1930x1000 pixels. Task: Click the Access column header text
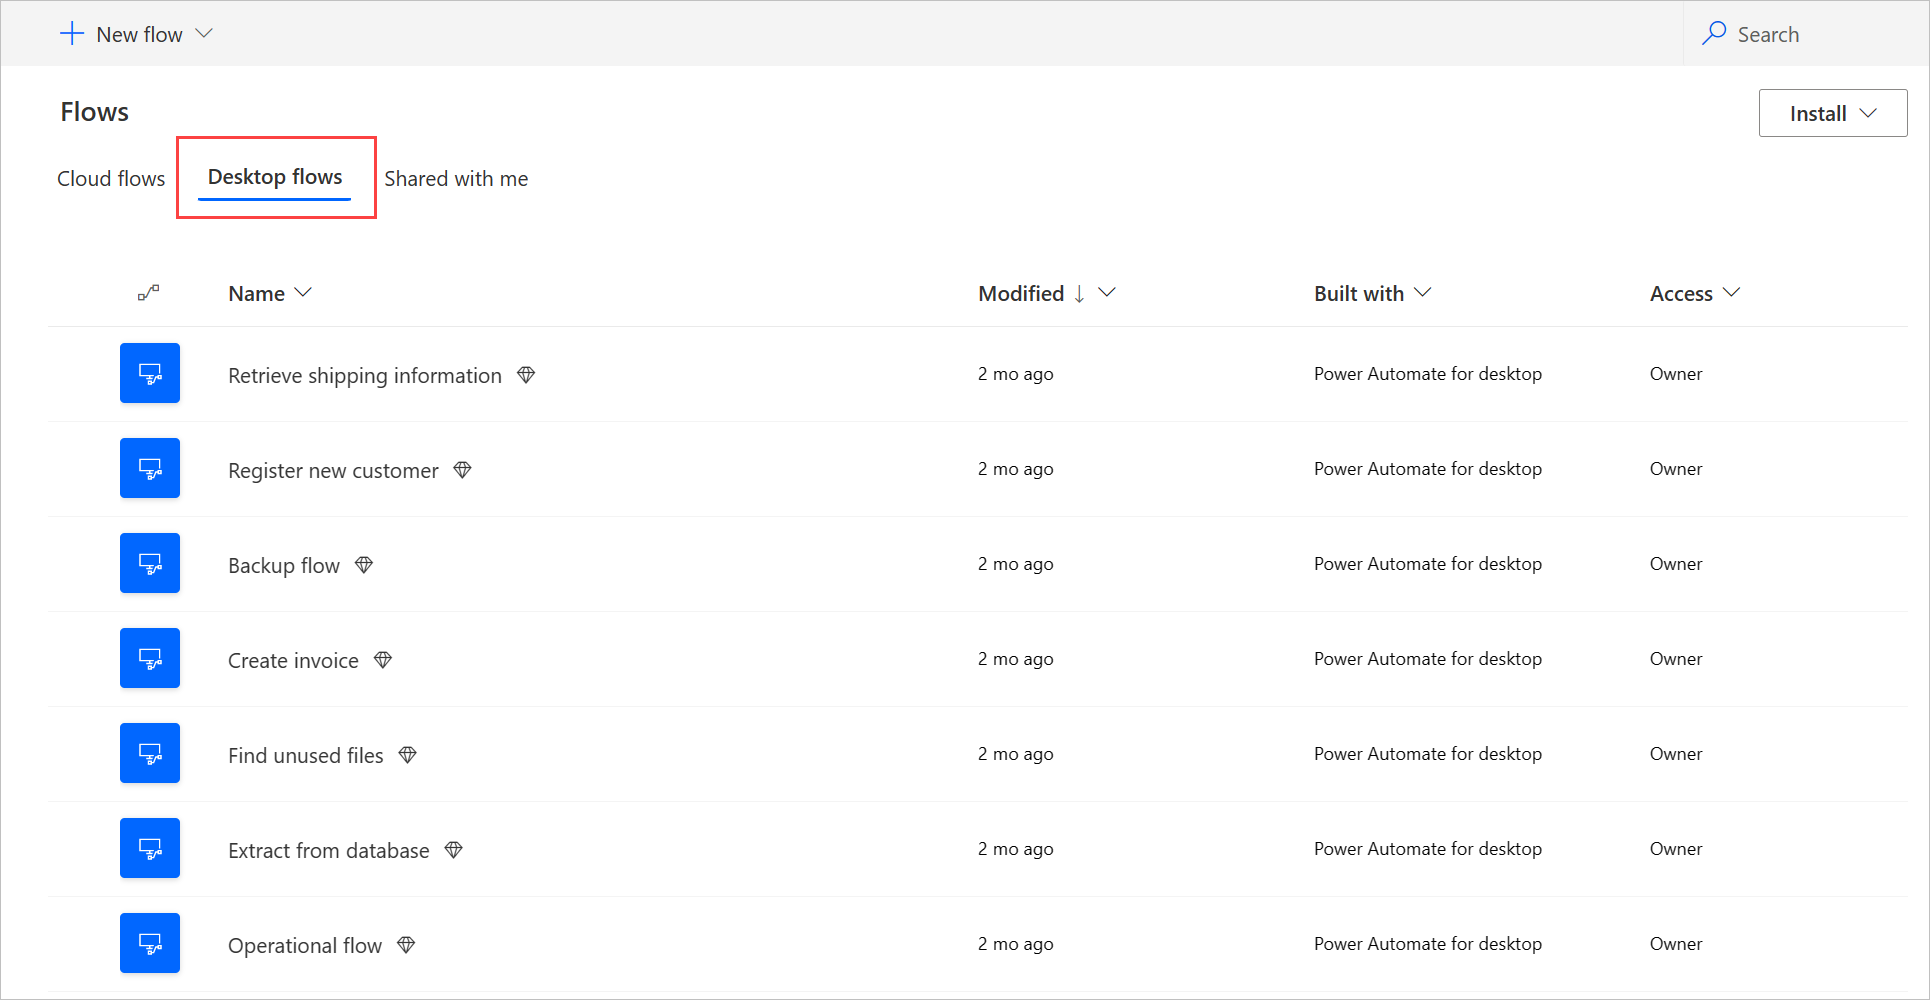coord(1681,293)
